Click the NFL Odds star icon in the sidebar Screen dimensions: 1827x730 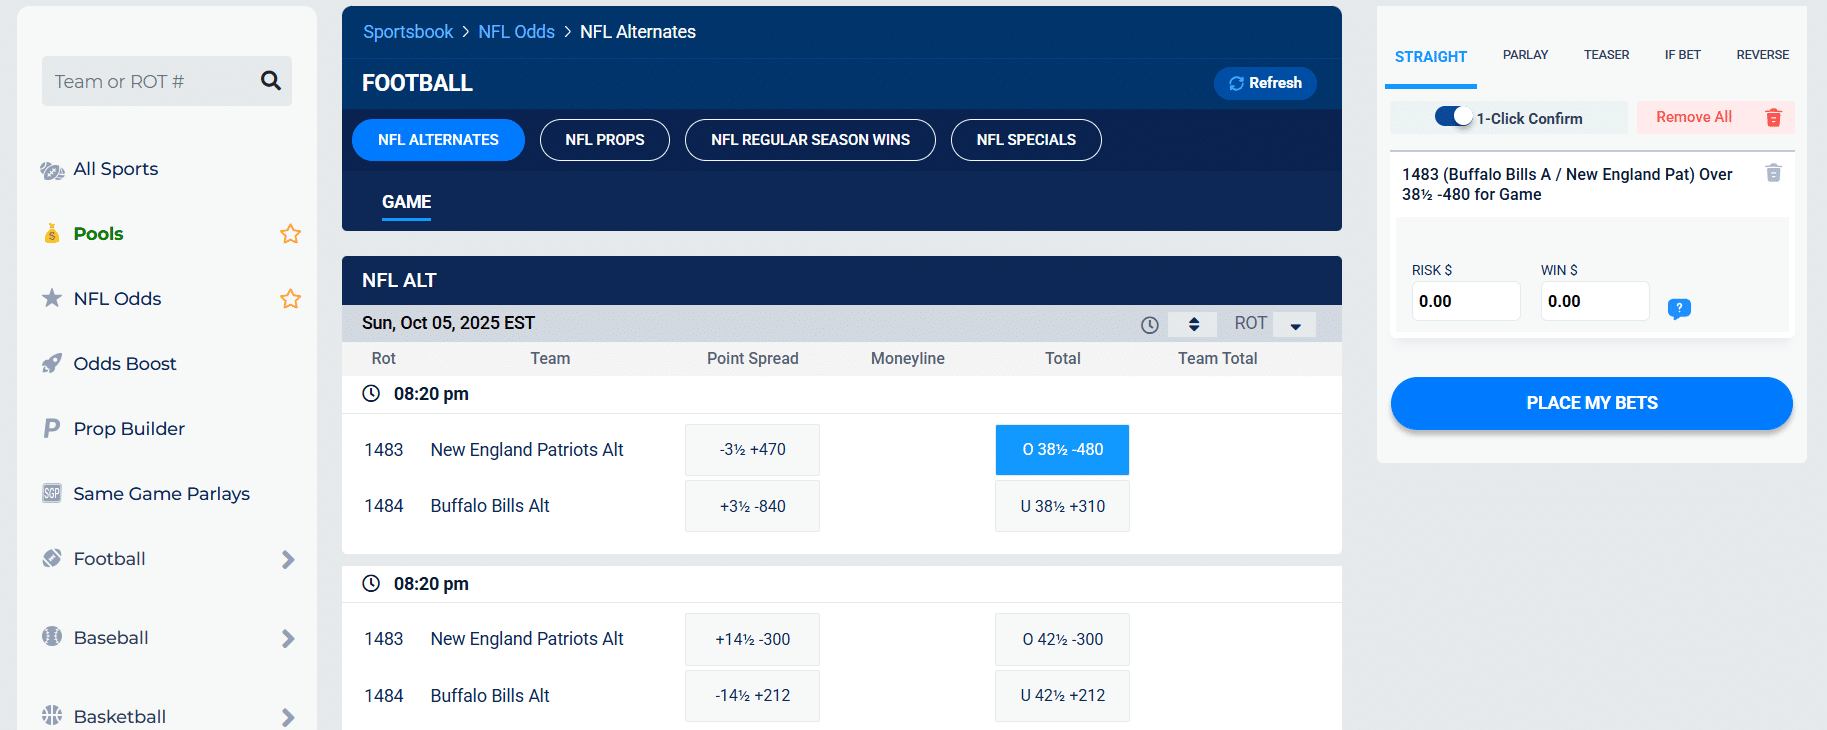[52, 298]
